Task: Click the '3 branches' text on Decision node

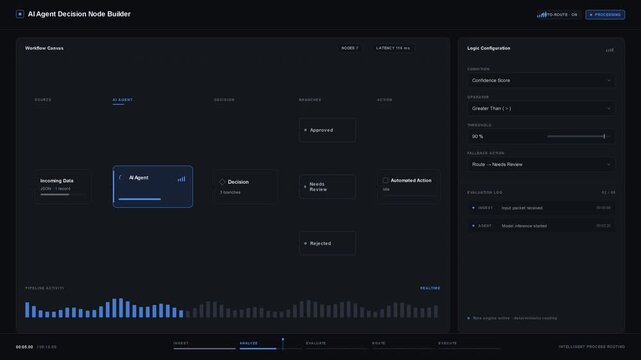Action: [230, 192]
